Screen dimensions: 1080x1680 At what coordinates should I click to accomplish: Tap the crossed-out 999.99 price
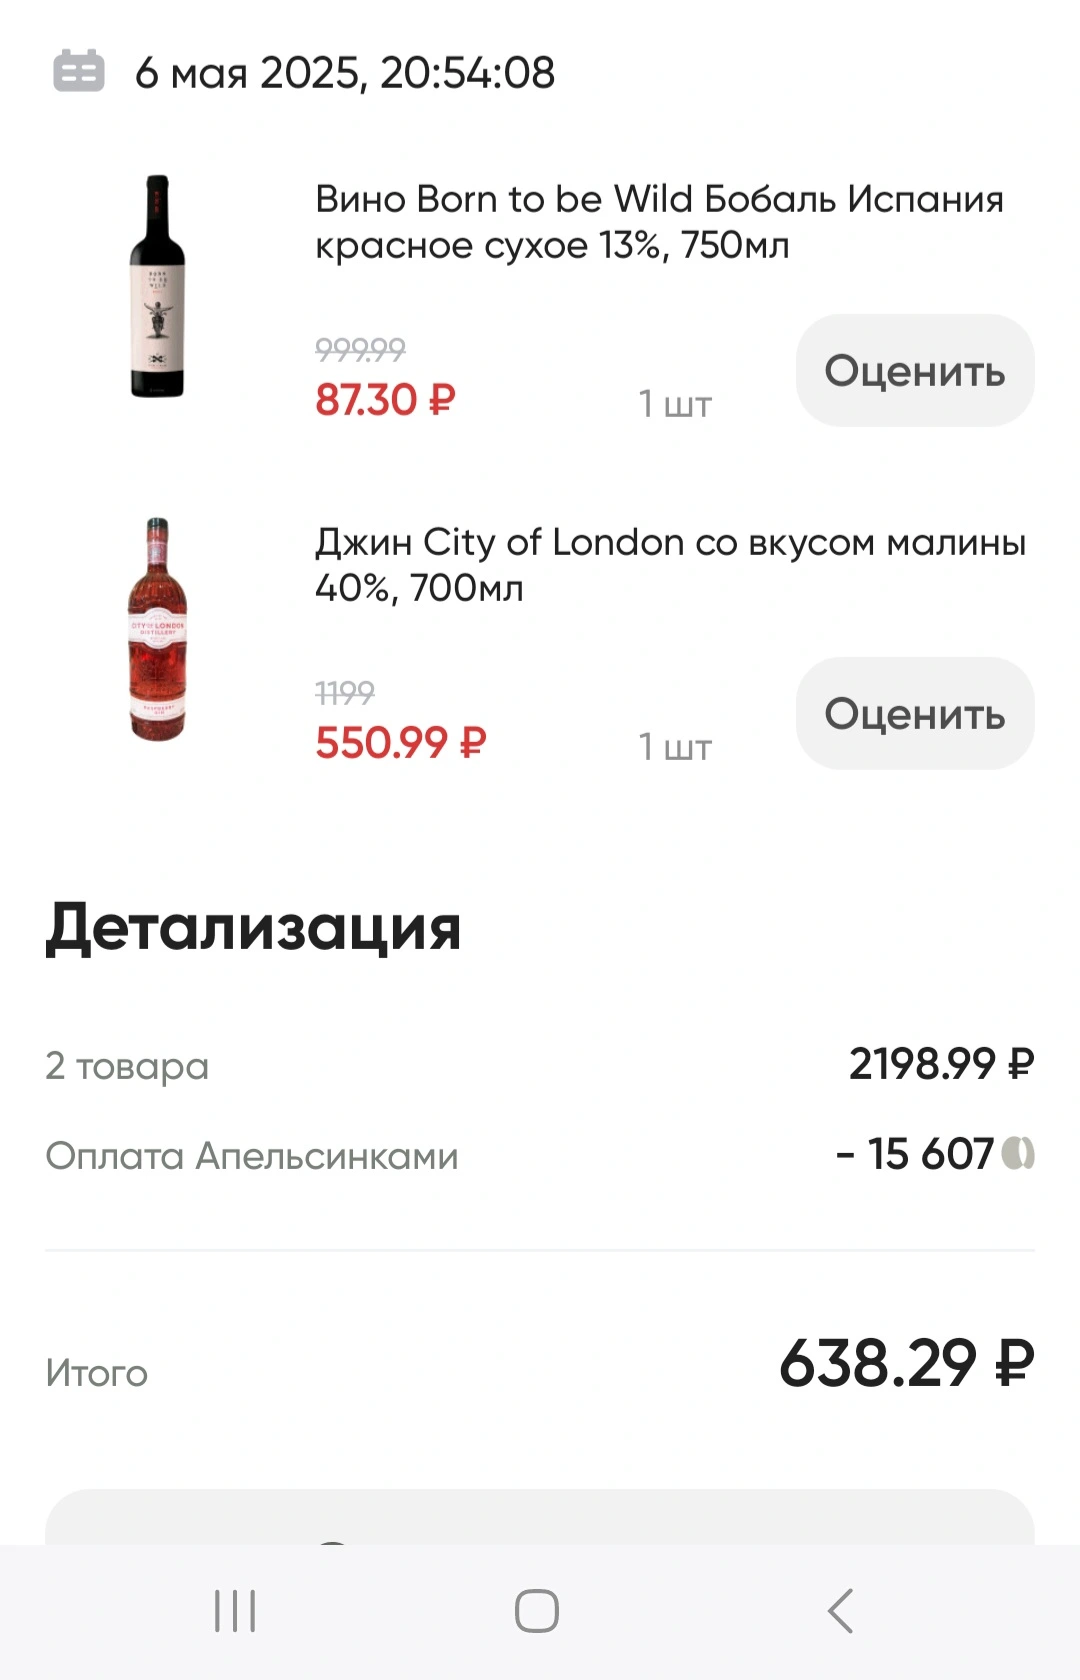coord(360,349)
